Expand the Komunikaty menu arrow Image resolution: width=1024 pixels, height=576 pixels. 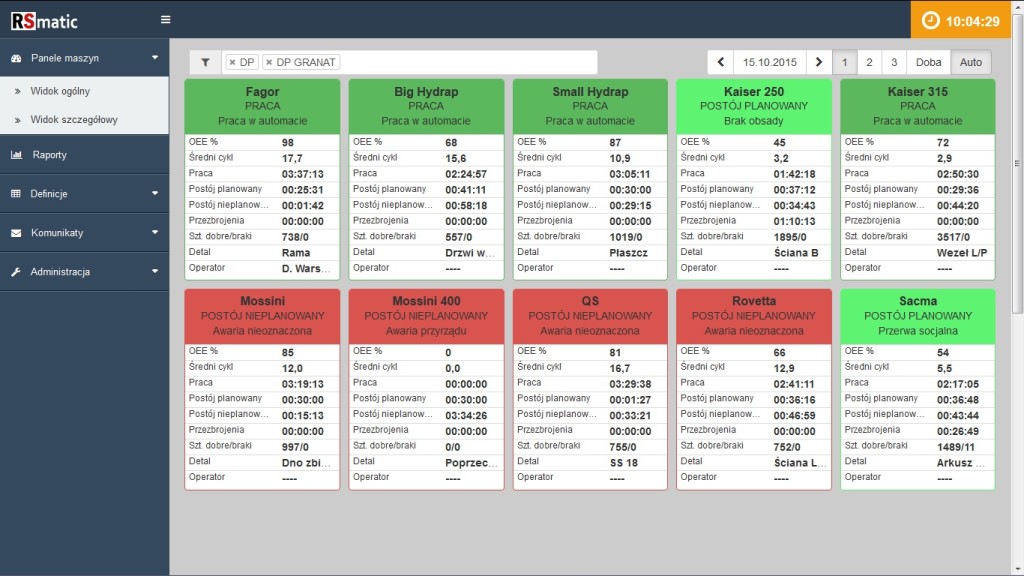pos(155,232)
